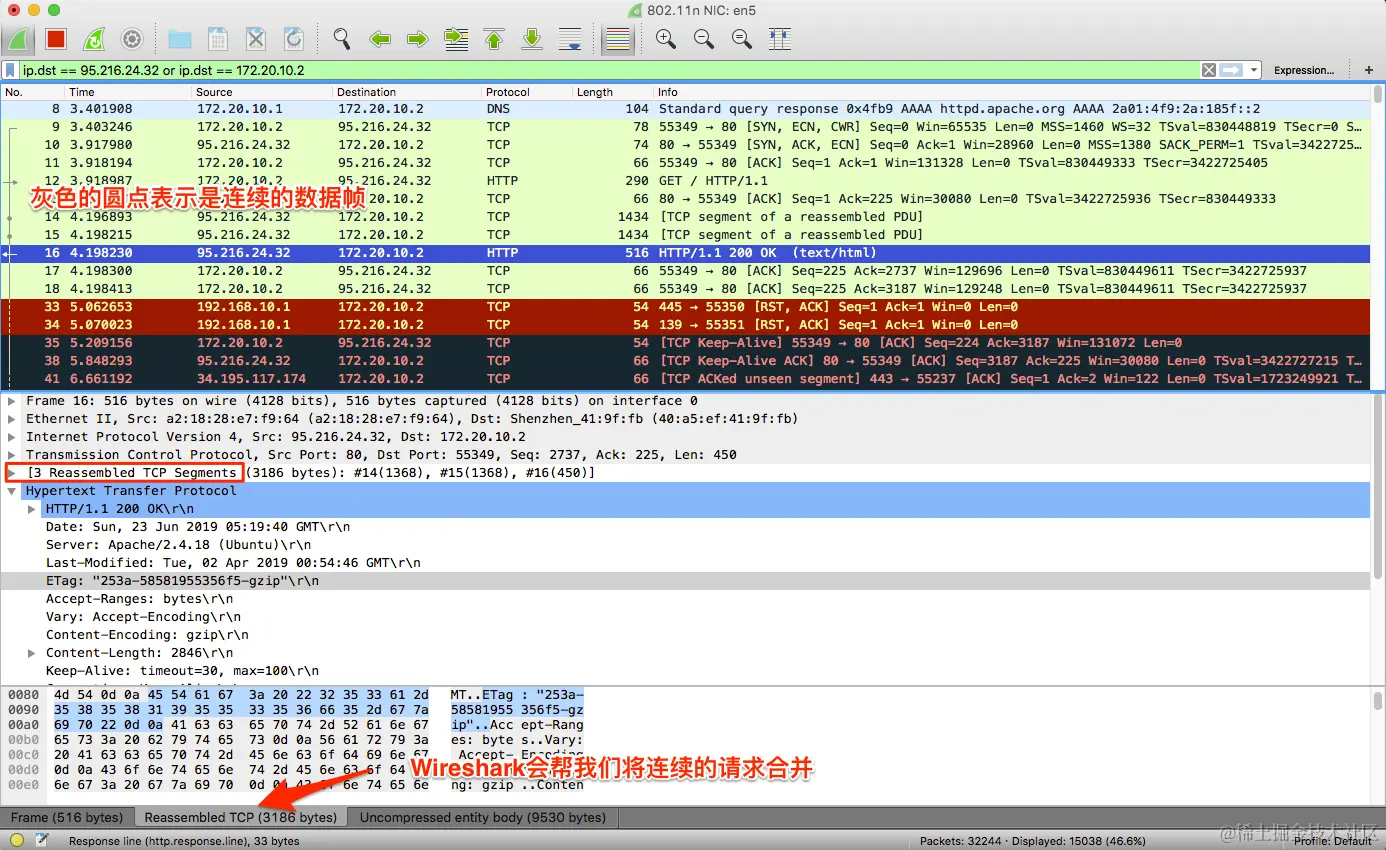
Task: Open the Expression… dialog
Action: [x=1304, y=70]
